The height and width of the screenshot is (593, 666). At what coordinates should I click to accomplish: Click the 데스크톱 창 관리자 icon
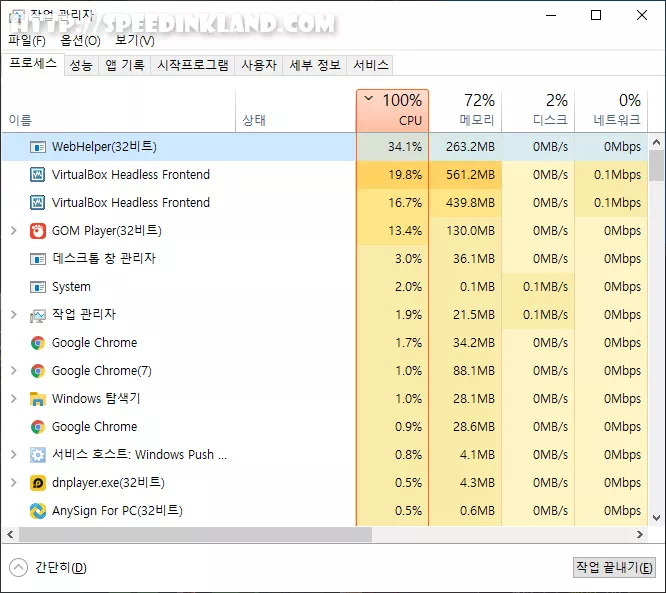38,259
